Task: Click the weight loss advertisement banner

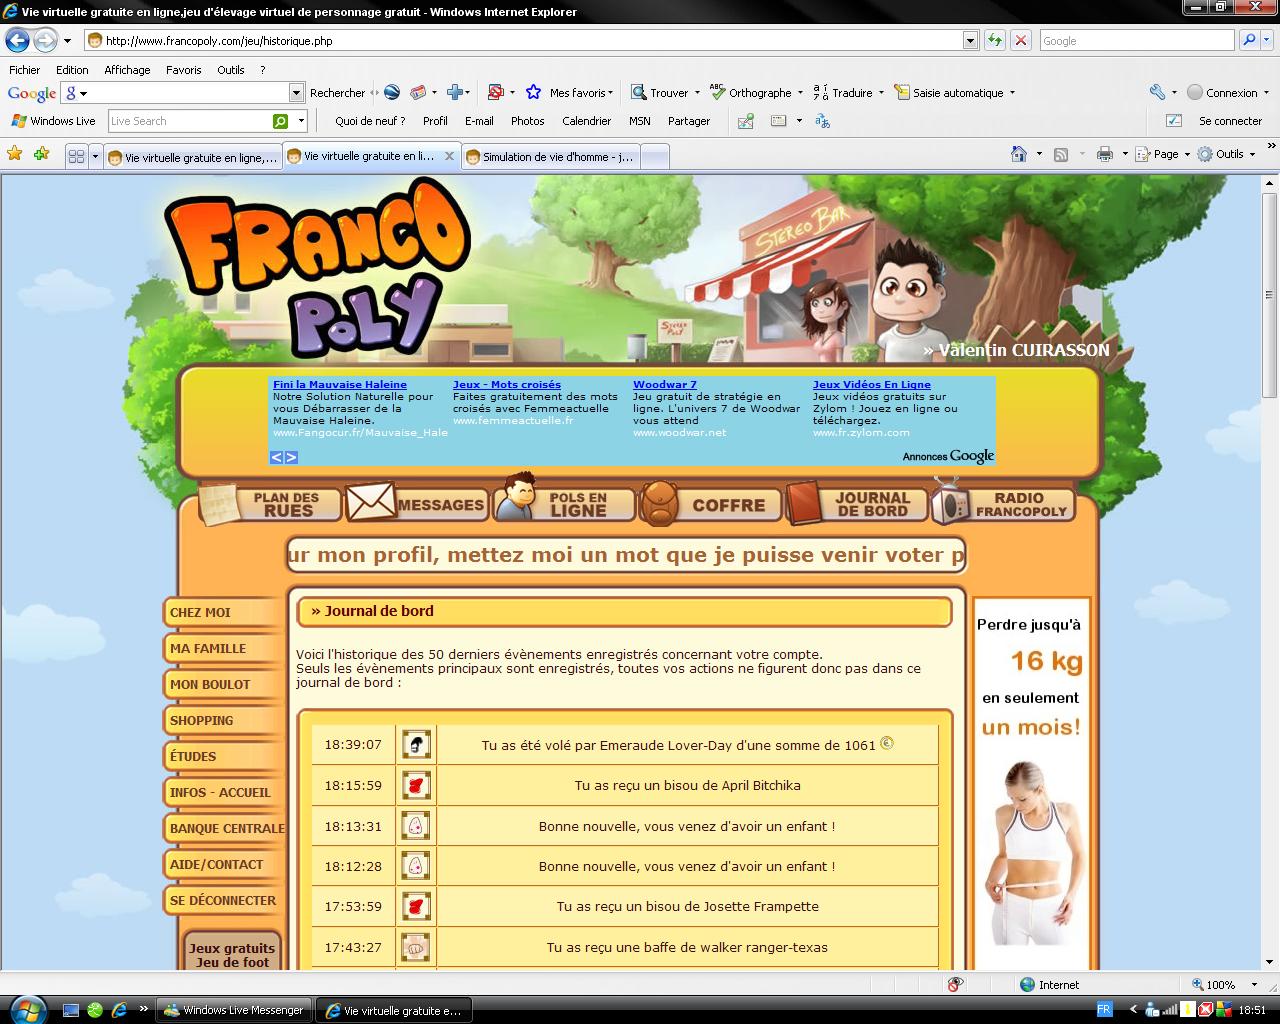Action: coord(1031,784)
